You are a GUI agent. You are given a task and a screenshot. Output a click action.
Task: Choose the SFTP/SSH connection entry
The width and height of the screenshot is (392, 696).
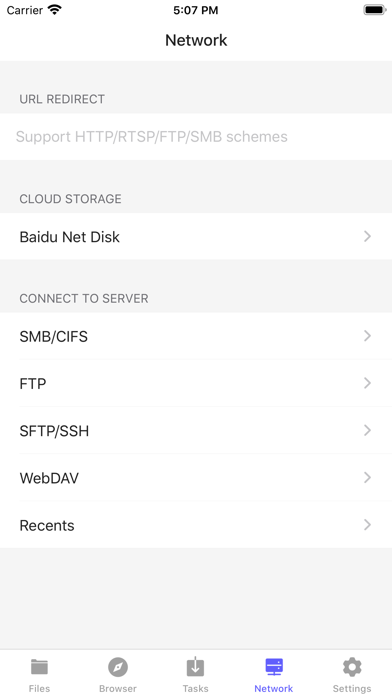196,430
